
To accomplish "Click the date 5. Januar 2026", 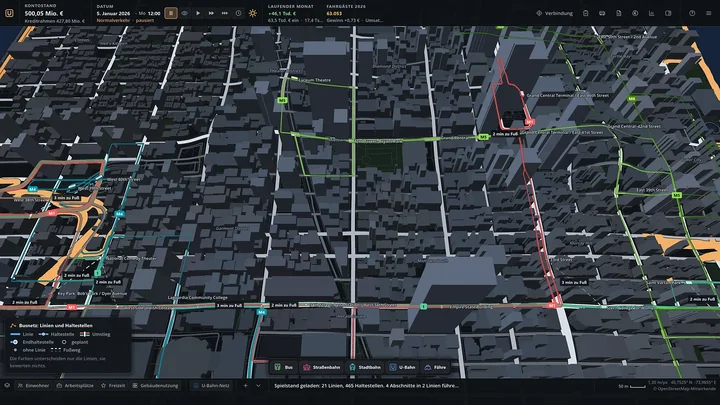I will tap(113, 14).
